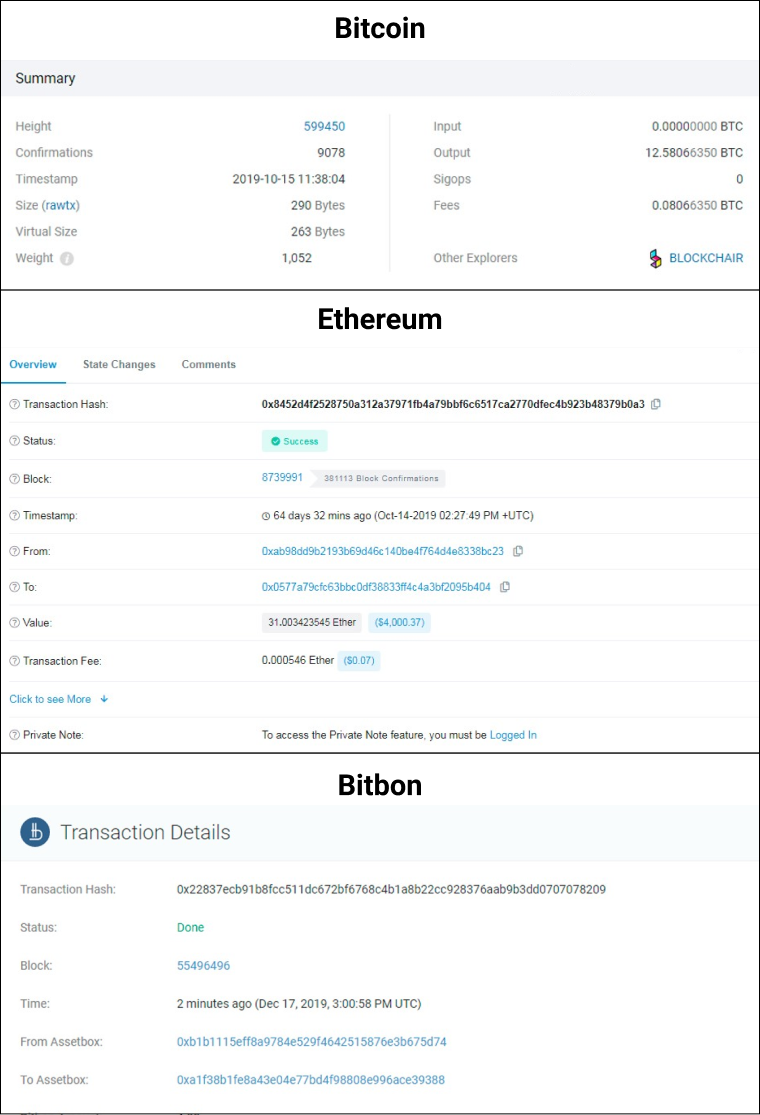Switch to the Overview tab
This screenshot has width=760, height=1115.
[33, 364]
